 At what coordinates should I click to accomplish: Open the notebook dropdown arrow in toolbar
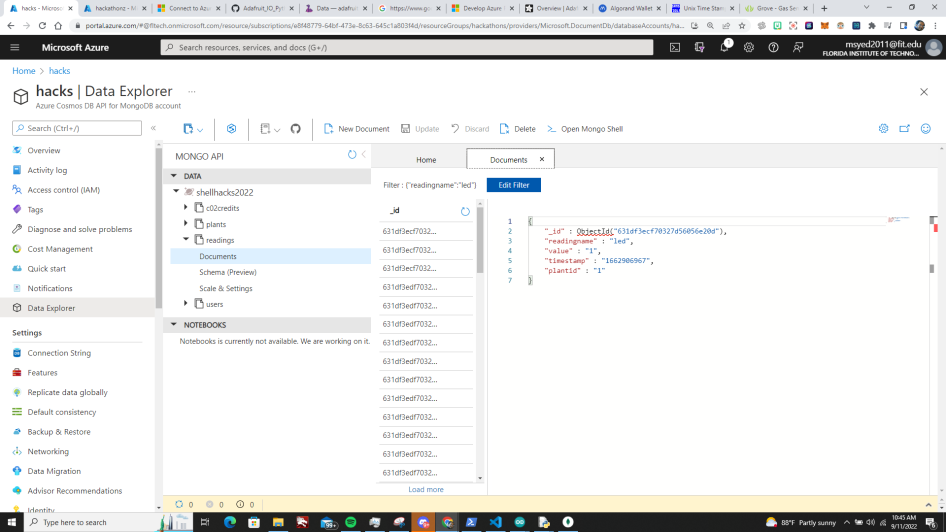click(x=277, y=130)
